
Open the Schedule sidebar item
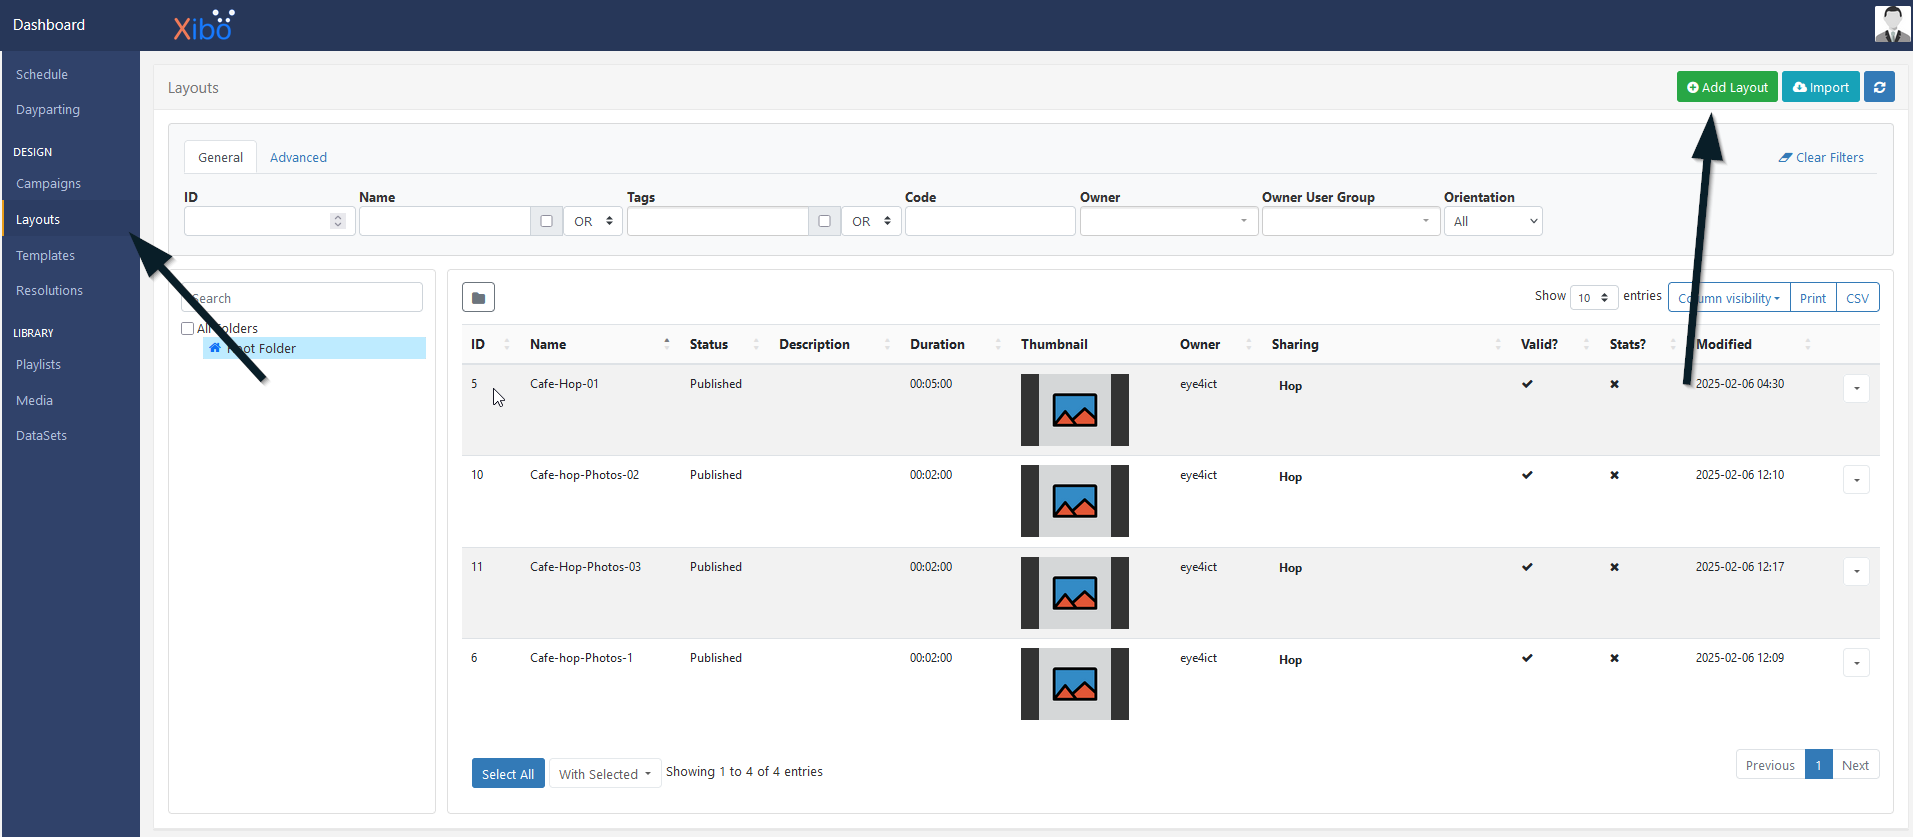42,75
